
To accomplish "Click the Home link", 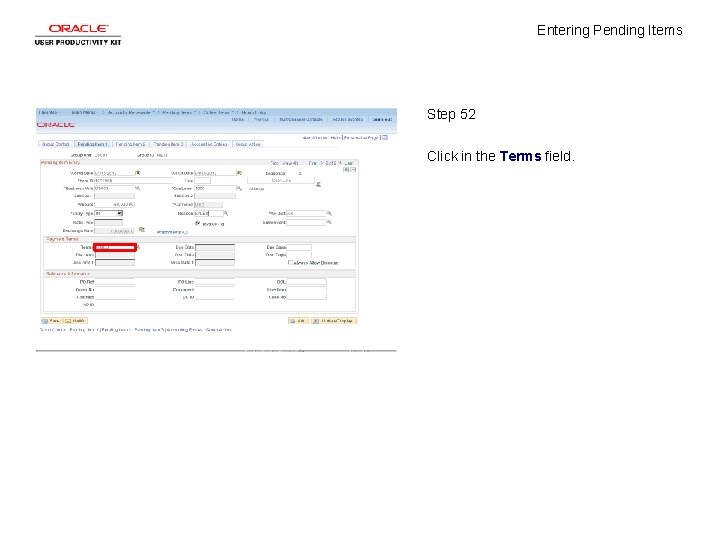I will [x=238, y=119].
